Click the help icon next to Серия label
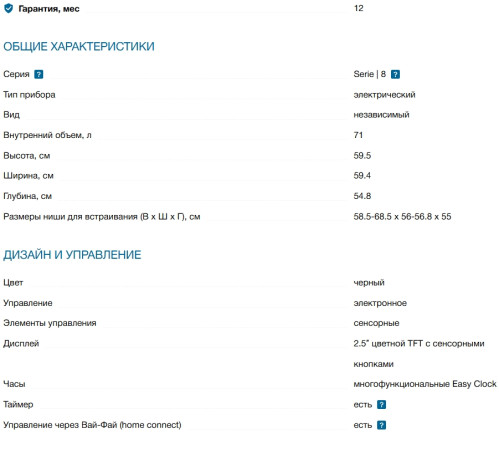The image size is (499, 450). pos(39,74)
